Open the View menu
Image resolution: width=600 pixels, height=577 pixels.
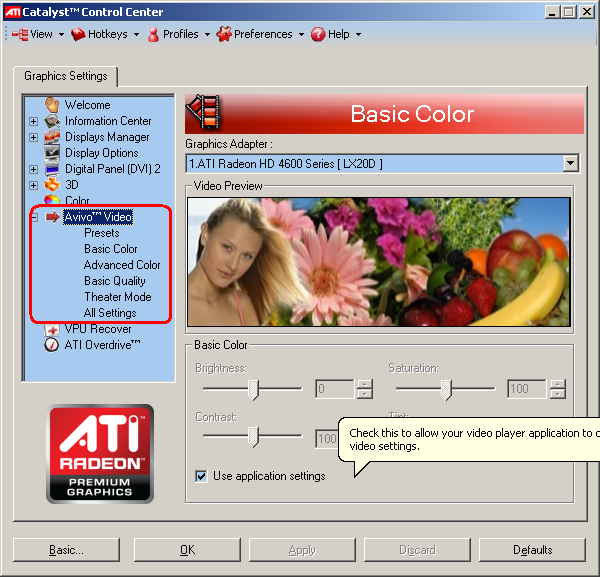[41, 34]
